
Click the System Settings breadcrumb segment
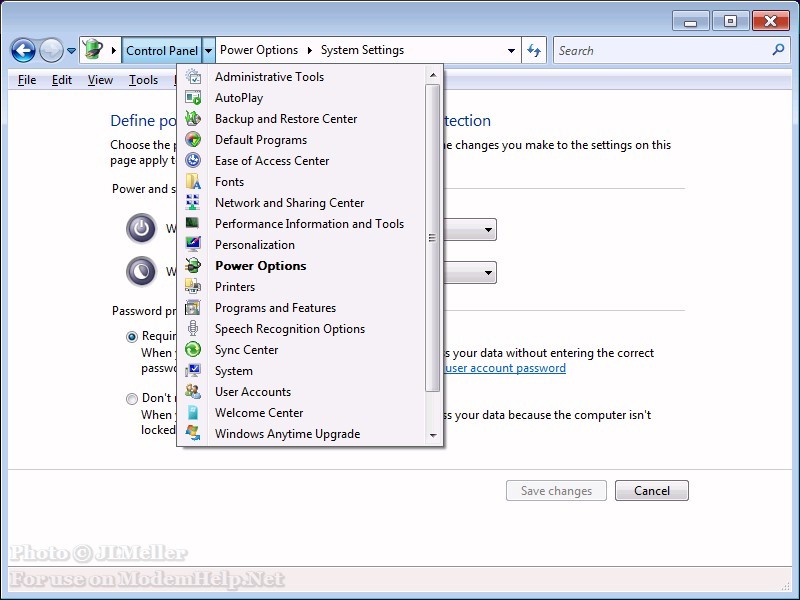pyautogui.click(x=362, y=50)
